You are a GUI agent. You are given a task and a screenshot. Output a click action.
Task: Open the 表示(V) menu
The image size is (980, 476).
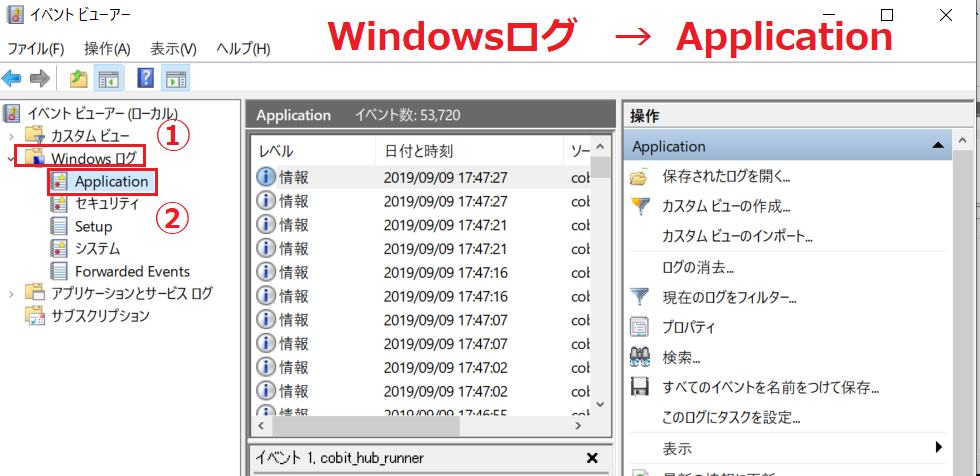173,49
